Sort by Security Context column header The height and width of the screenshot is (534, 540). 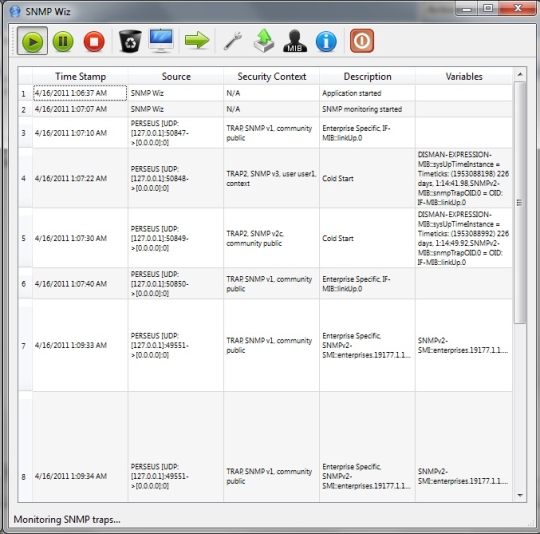[x=272, y=76]
